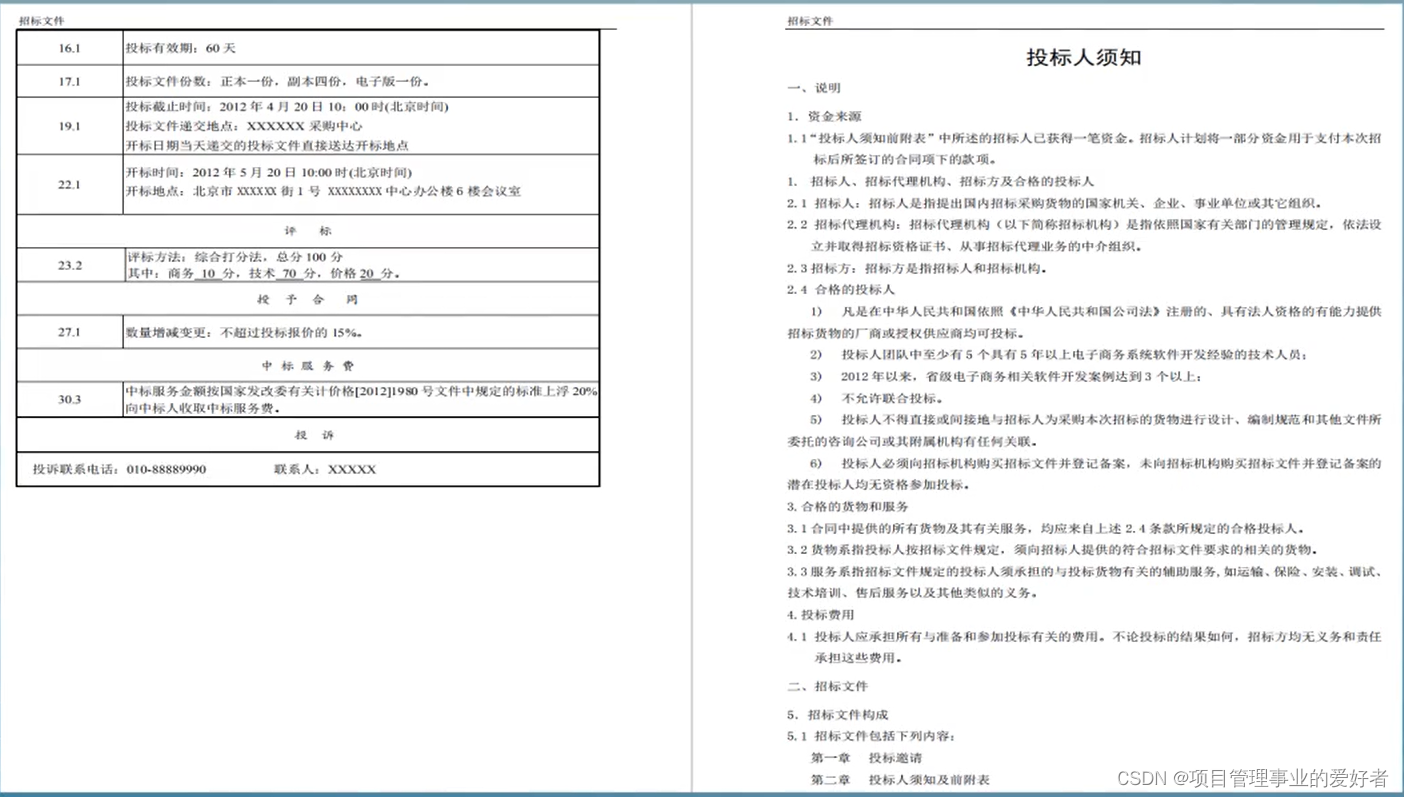Click the text "数量增减变更：不超过投标报价的 15%。"
Screen dimensions: 1404x797
pos(244,332)
